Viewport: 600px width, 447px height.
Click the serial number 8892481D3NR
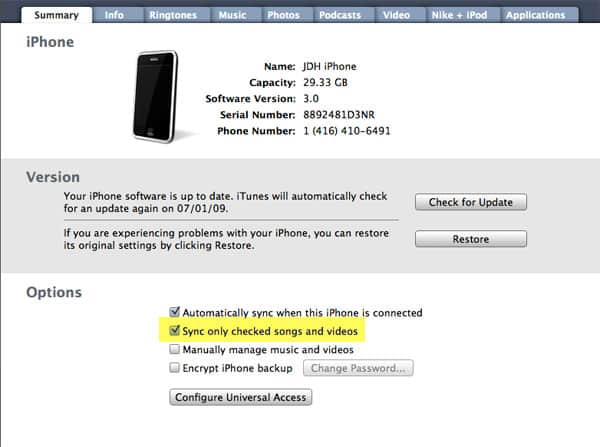coord(339,115)
